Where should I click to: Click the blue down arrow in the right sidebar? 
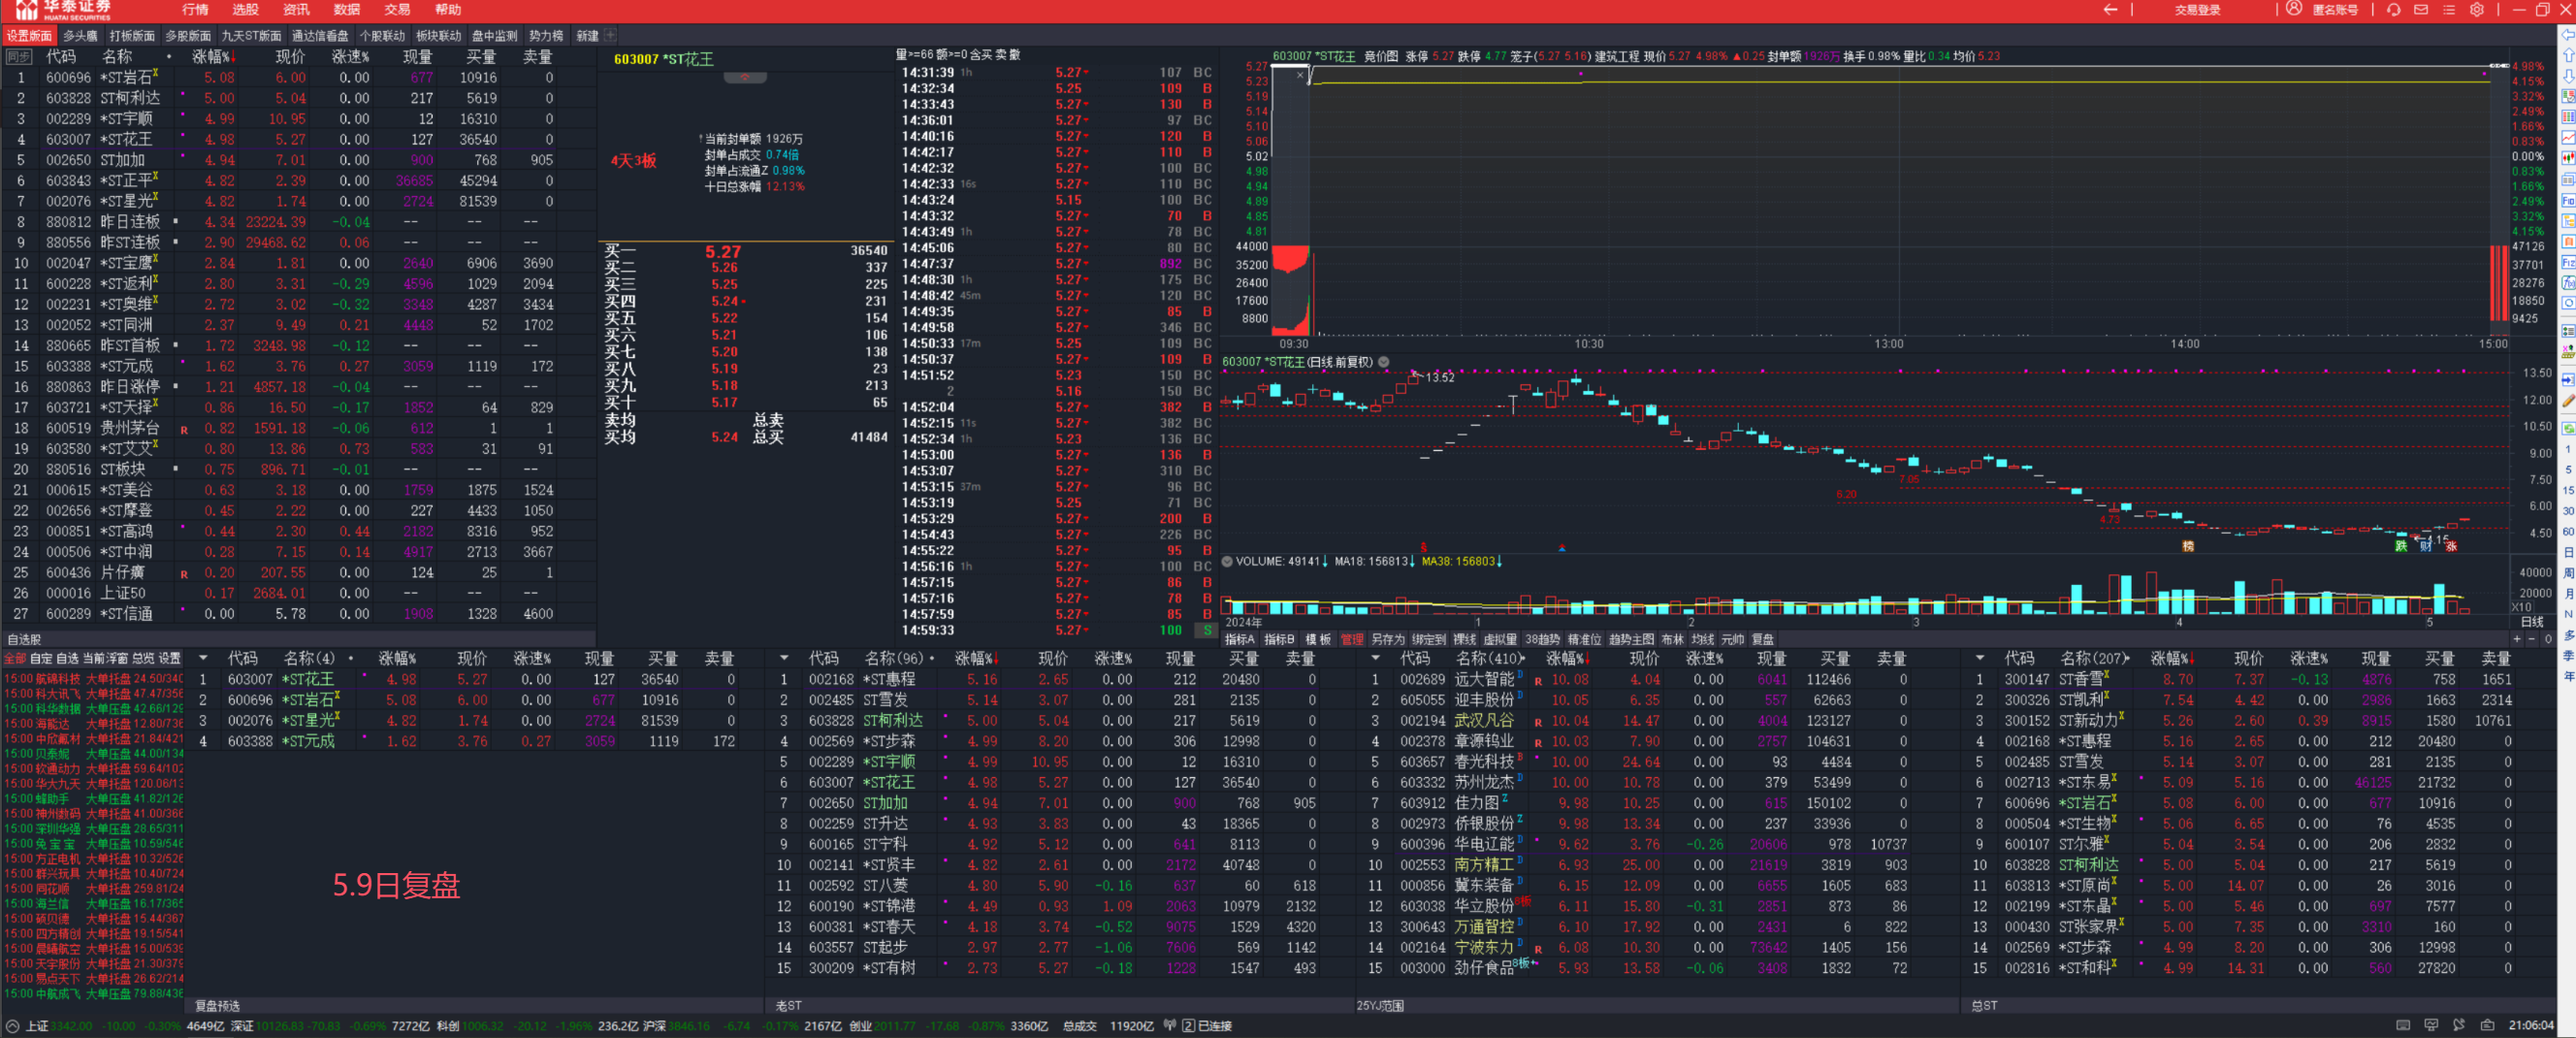pos(2568,76)
